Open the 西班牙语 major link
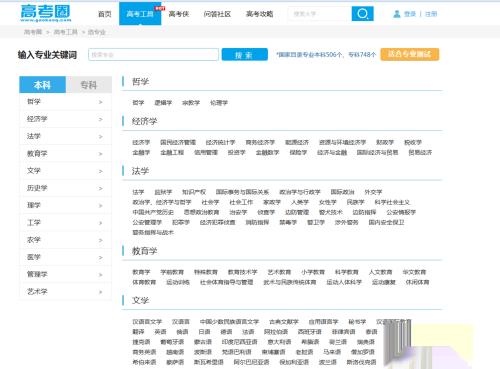The image size is (500, 369). (309, 332)
